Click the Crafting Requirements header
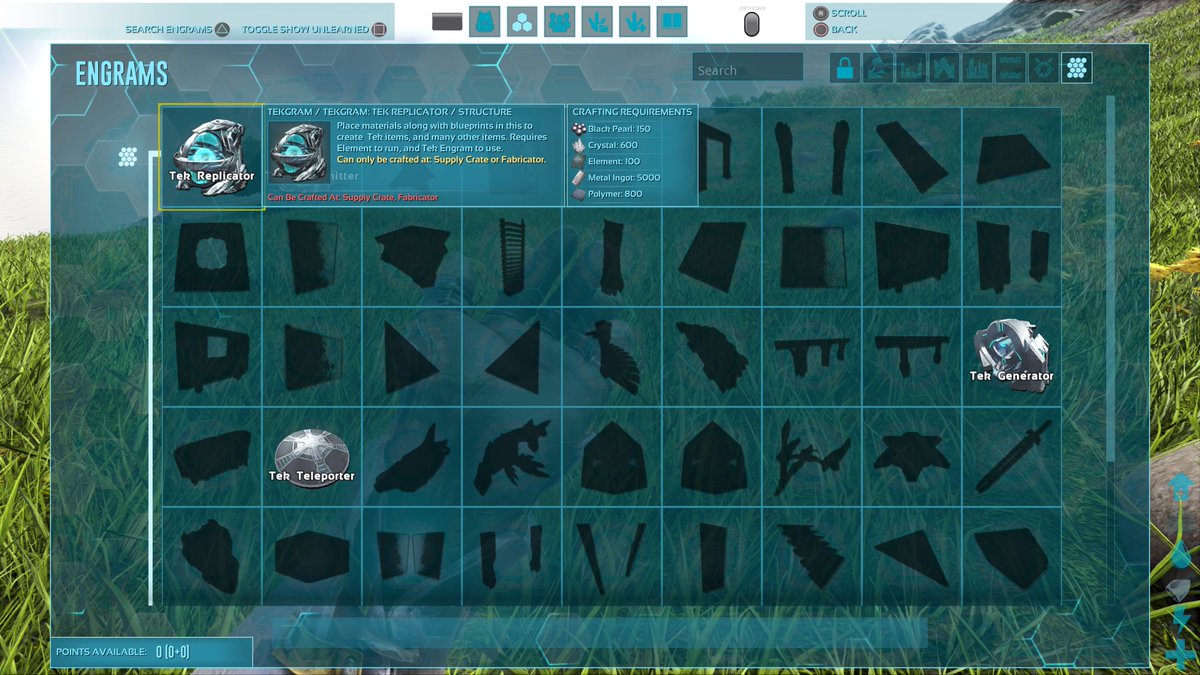The width and height of the screenshot is (1200, 675). point(632,112)
